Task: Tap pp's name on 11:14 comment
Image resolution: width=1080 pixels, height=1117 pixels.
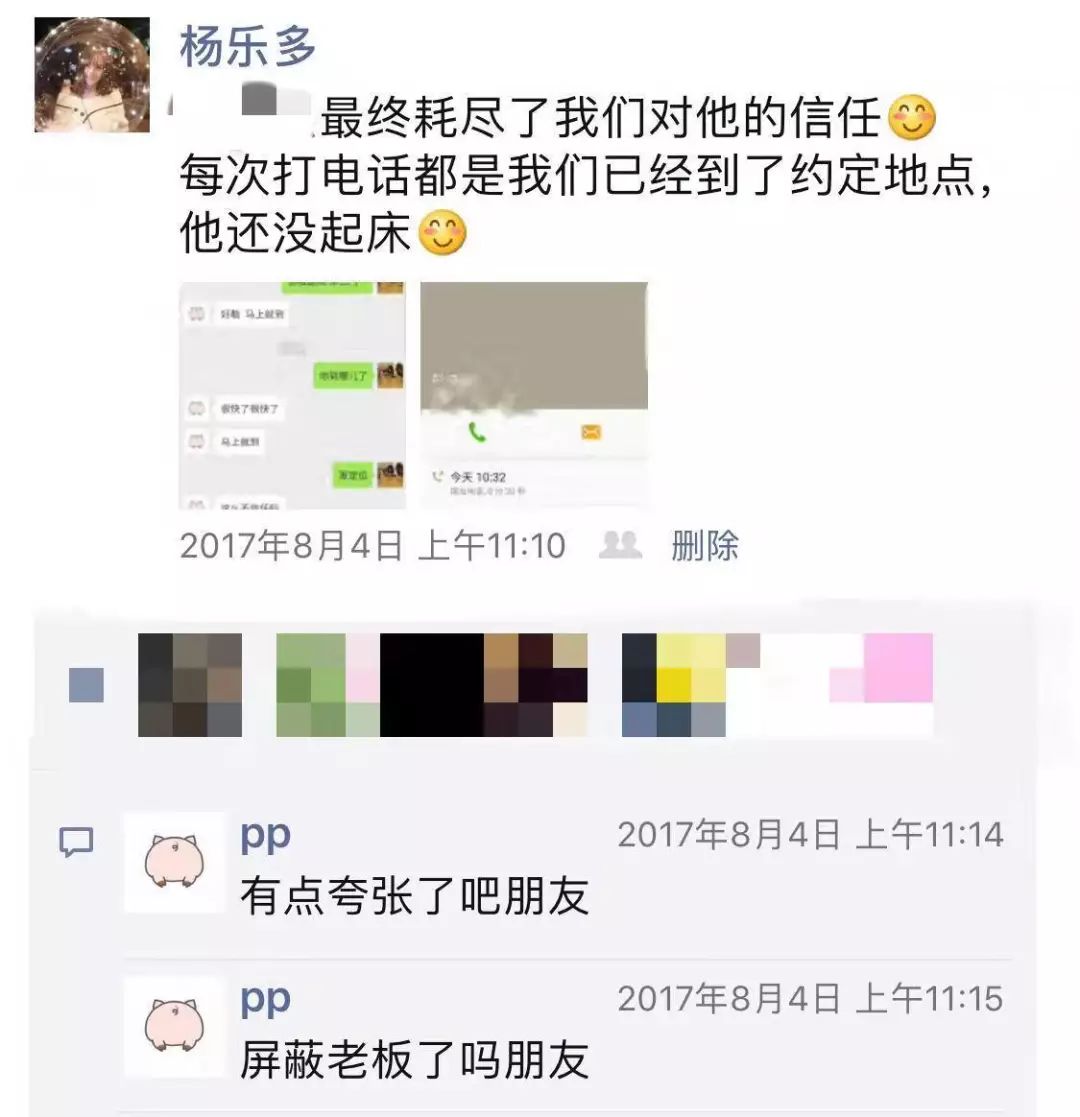Action: tap(265, 835)
